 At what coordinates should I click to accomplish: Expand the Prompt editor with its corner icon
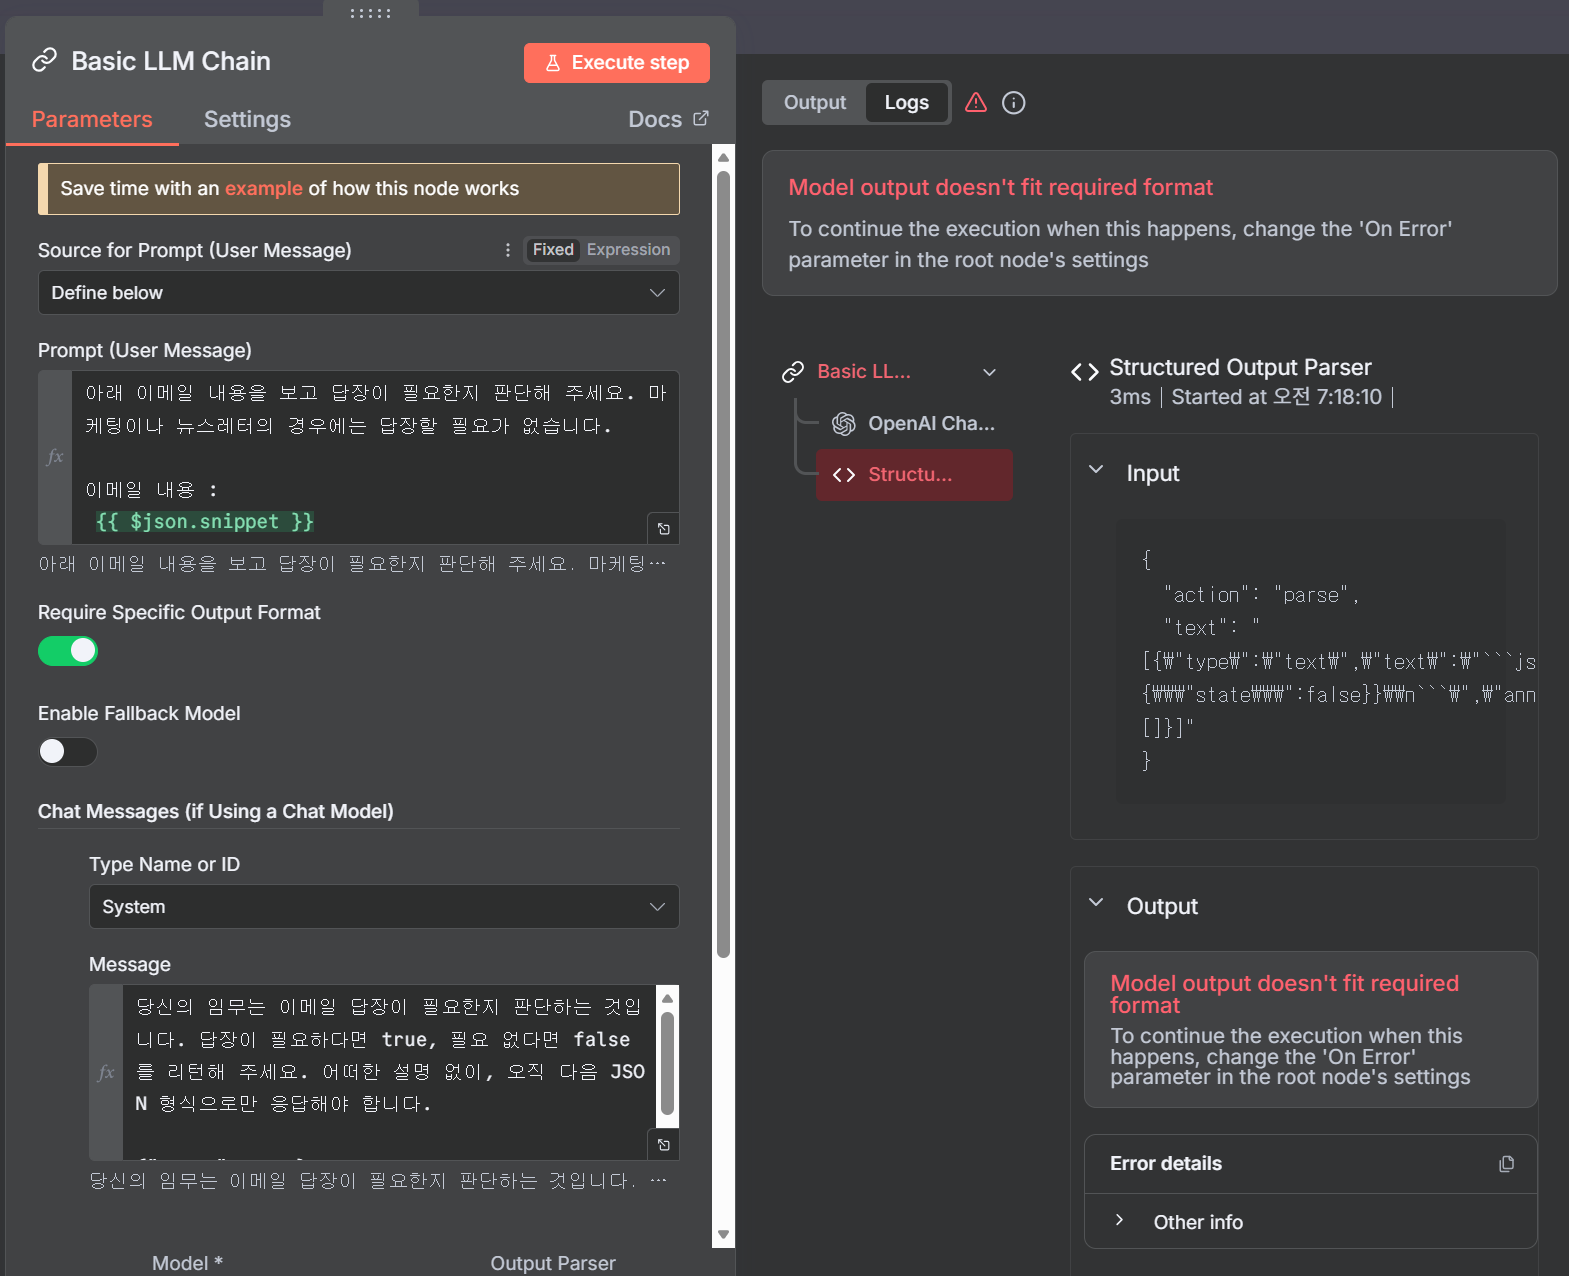pyautogui.click(x=663, y=529)
